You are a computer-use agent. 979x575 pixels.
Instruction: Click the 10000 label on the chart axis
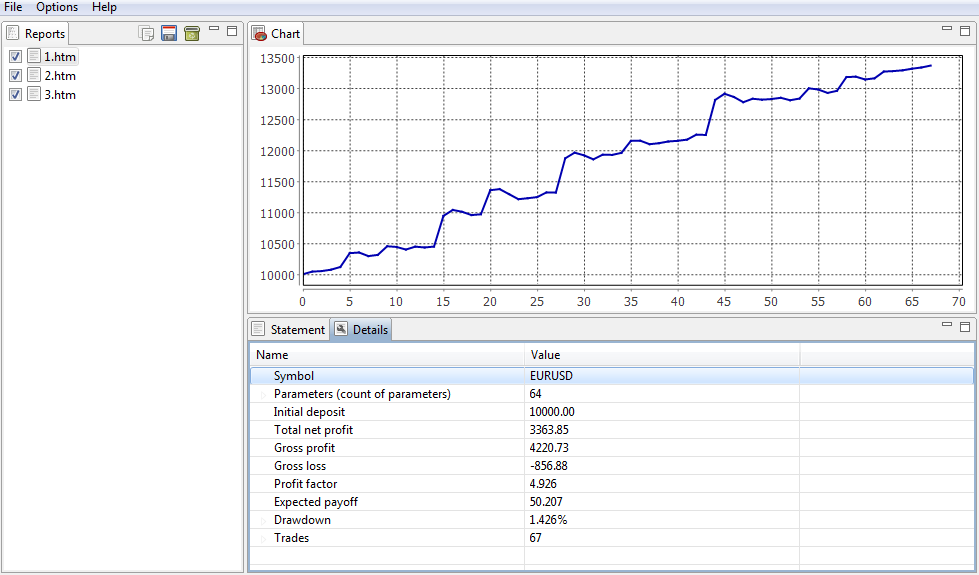[277, 275]
